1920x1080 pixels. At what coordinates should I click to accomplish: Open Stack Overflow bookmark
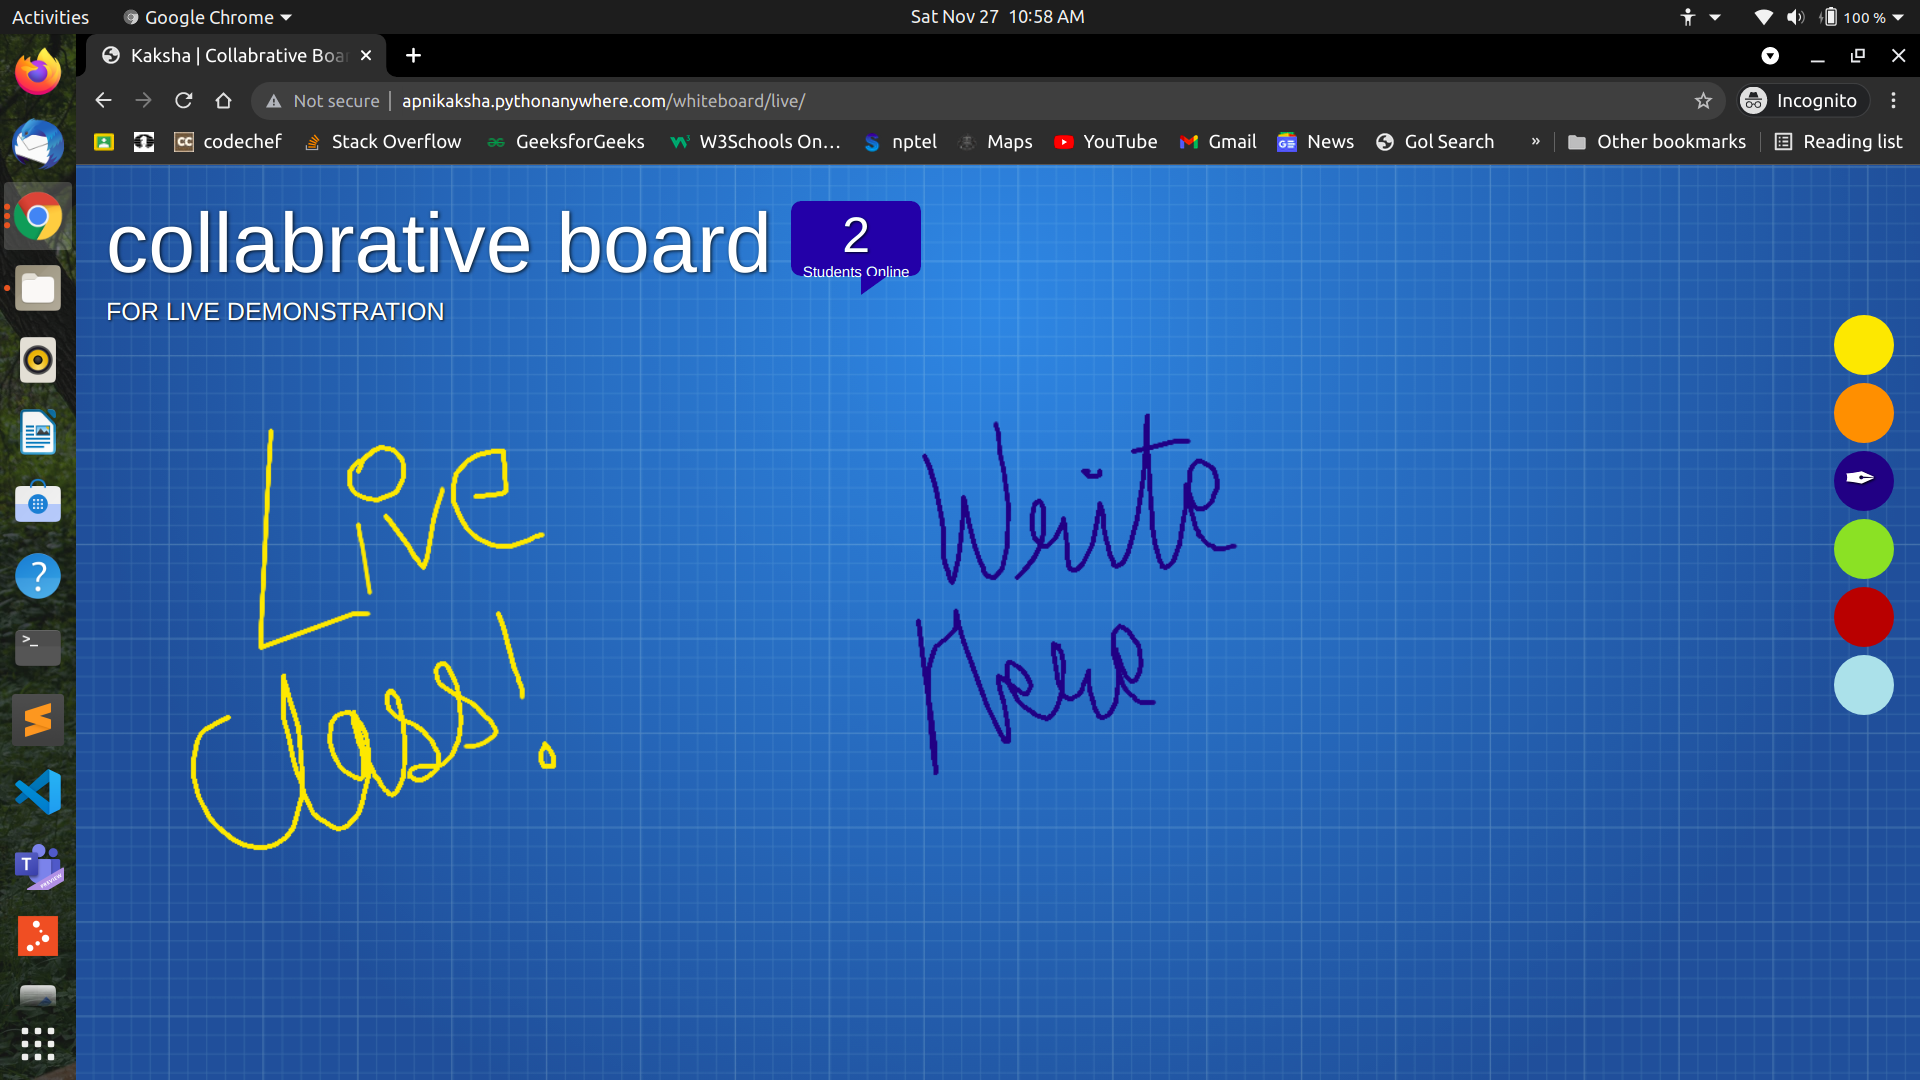click(384, 142)
